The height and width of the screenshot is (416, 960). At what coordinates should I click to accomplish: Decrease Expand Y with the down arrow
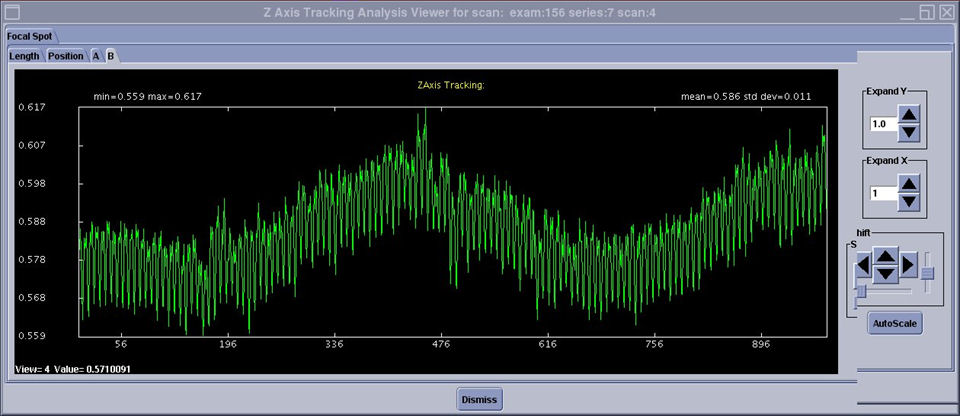click(x=908, y=133)
